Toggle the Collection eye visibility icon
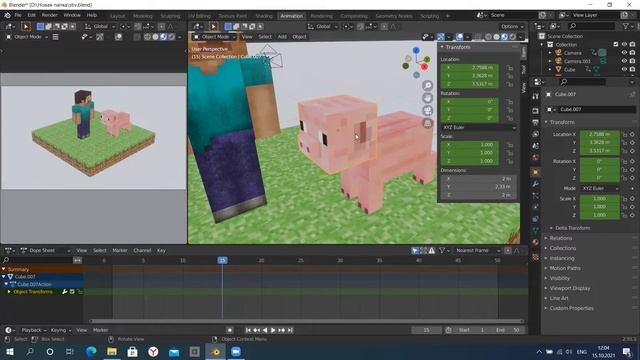This screenshot has width=640, height=360. (624, 44)
